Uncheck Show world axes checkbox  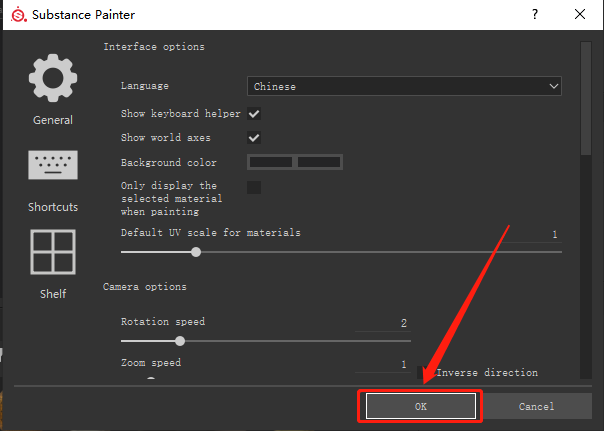click(x=254, y=138)
